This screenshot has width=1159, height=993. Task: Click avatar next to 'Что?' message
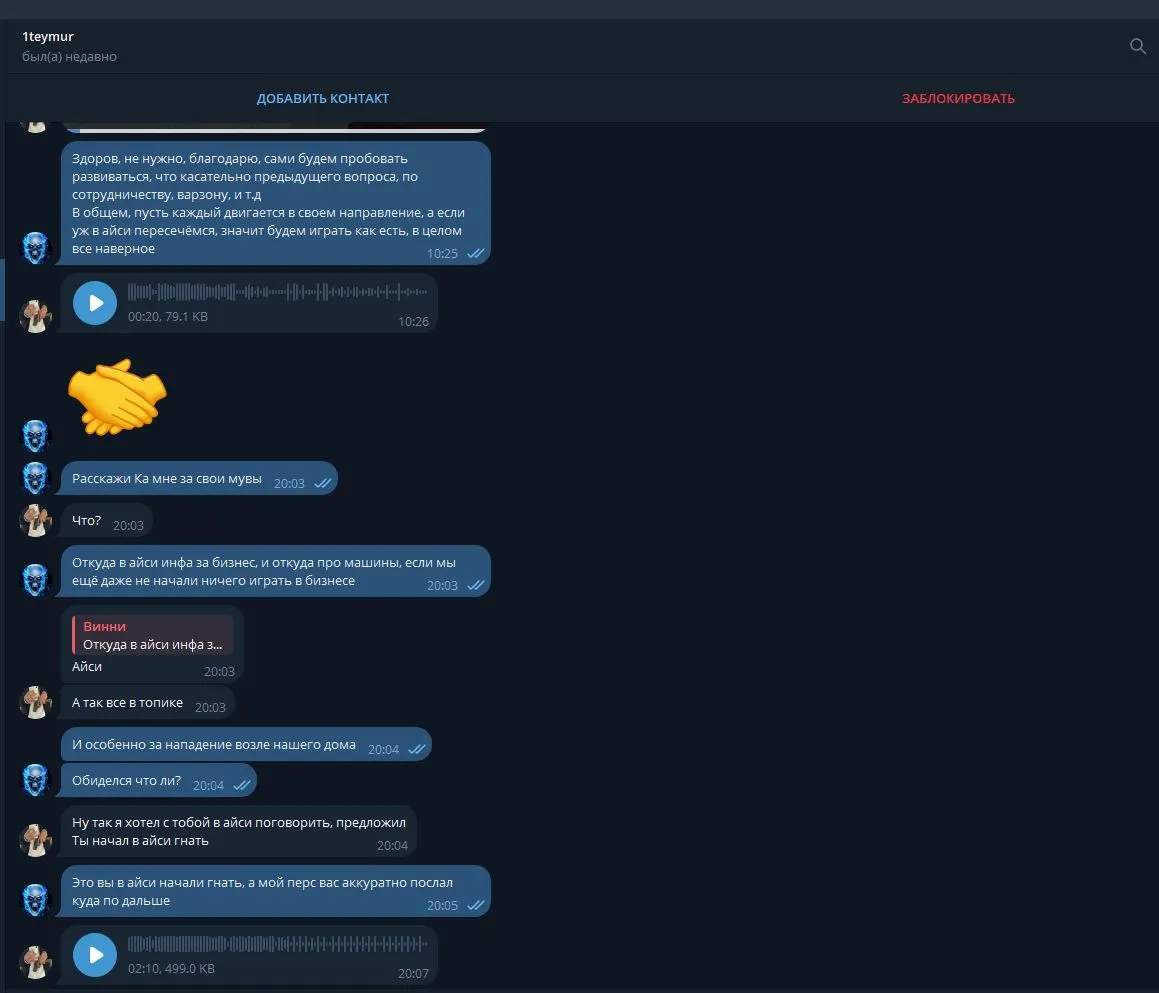point(35,520)
